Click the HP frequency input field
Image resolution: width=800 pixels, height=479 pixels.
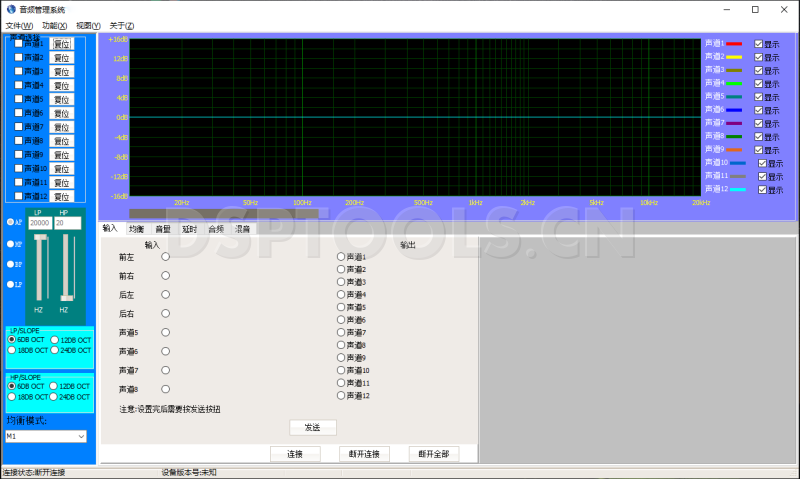66,223
